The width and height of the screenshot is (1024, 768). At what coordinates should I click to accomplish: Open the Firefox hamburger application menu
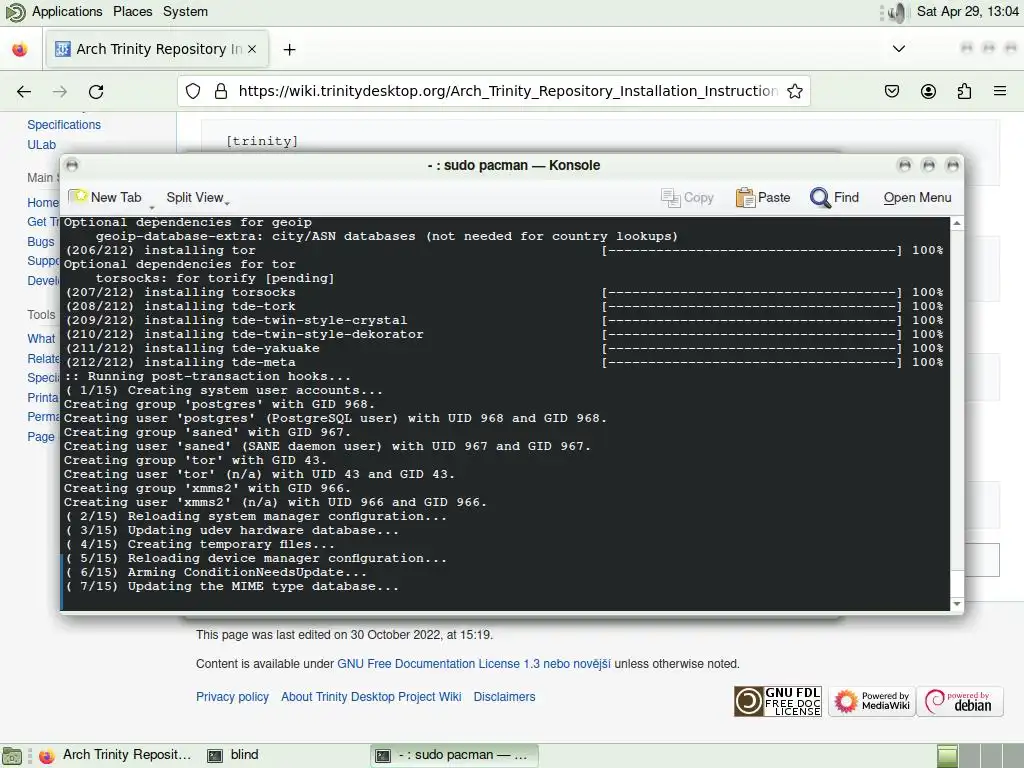click(1000, 91)
